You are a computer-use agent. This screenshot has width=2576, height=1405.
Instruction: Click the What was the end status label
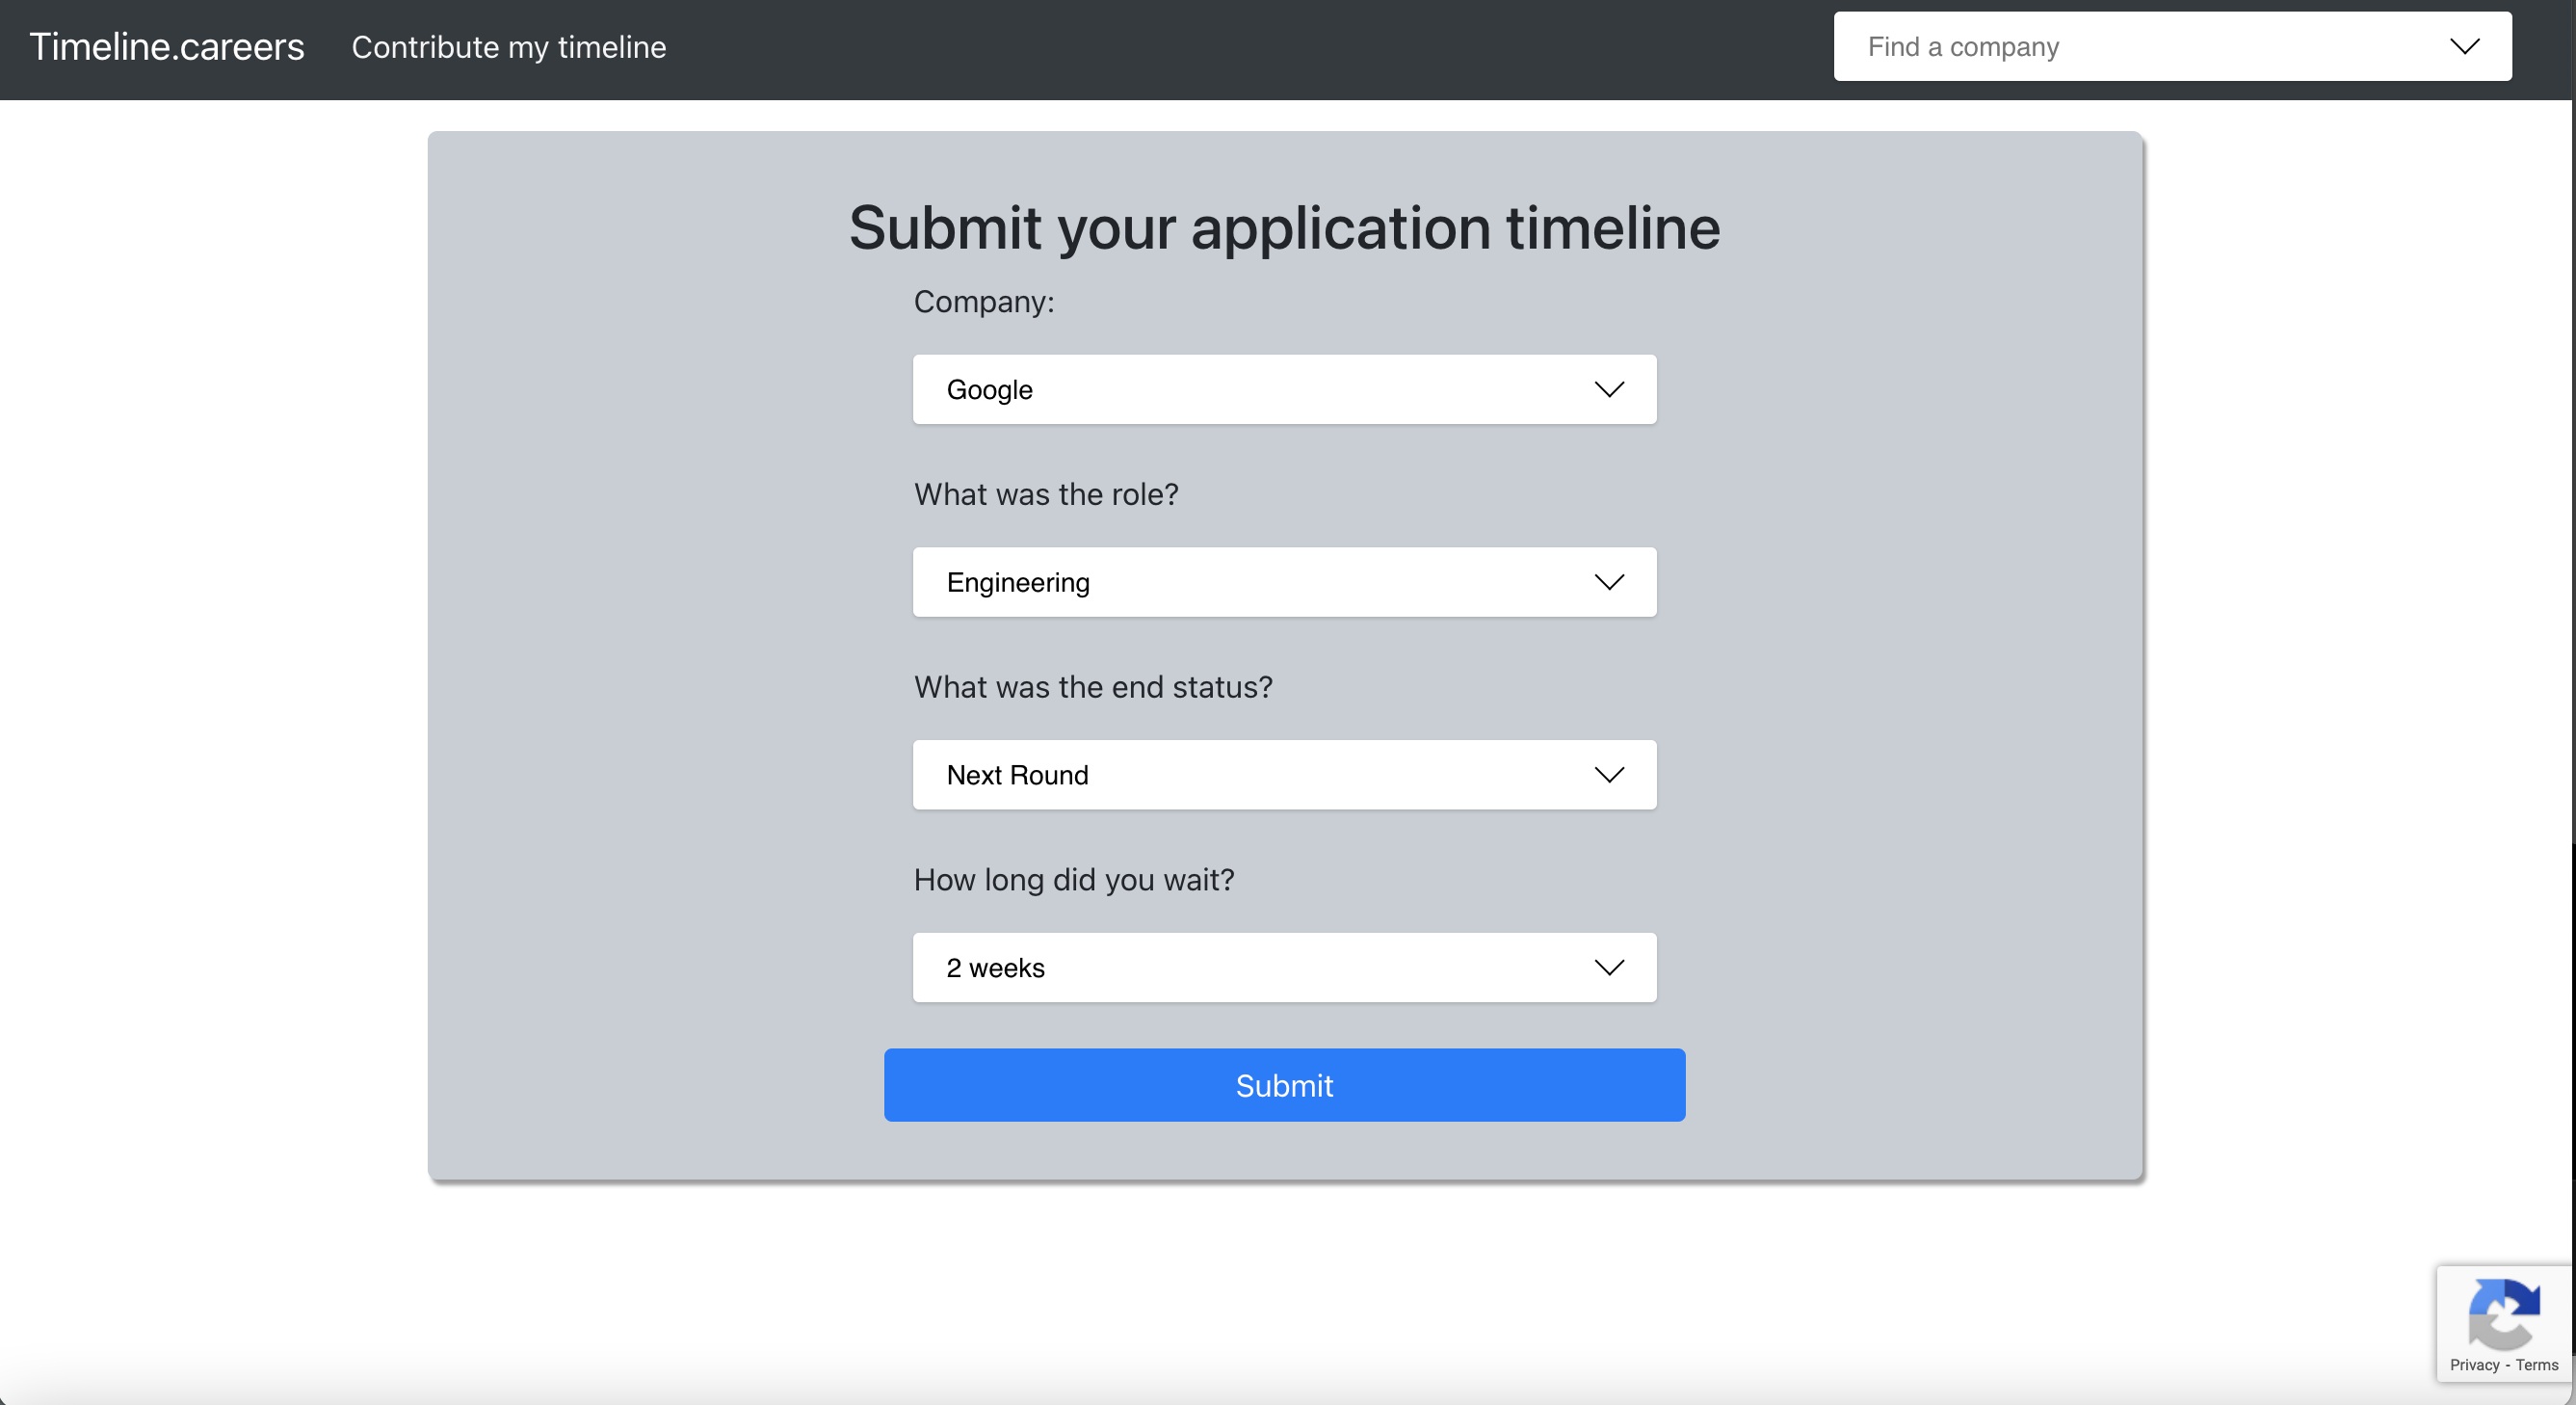click(x=1092, y=687)
